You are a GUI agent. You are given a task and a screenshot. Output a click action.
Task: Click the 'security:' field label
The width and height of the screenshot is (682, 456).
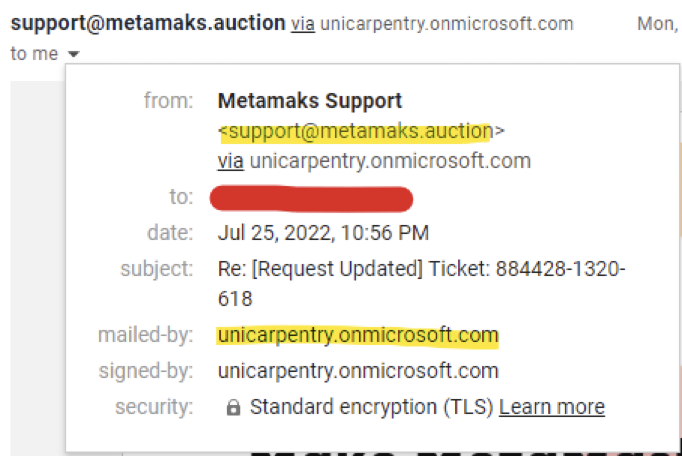[154, 407]
